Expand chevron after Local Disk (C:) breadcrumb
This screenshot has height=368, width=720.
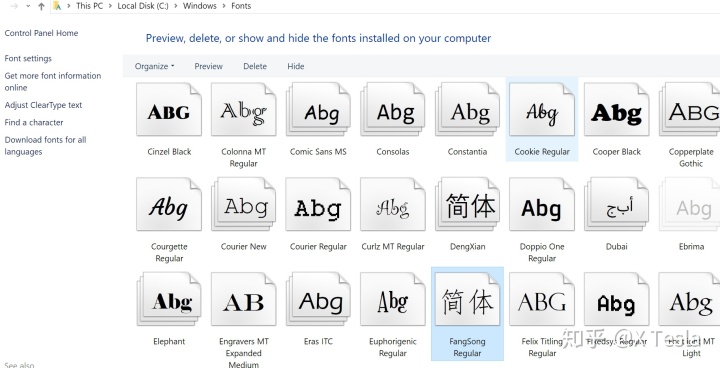pyautogui.click(x=176, y=6)
